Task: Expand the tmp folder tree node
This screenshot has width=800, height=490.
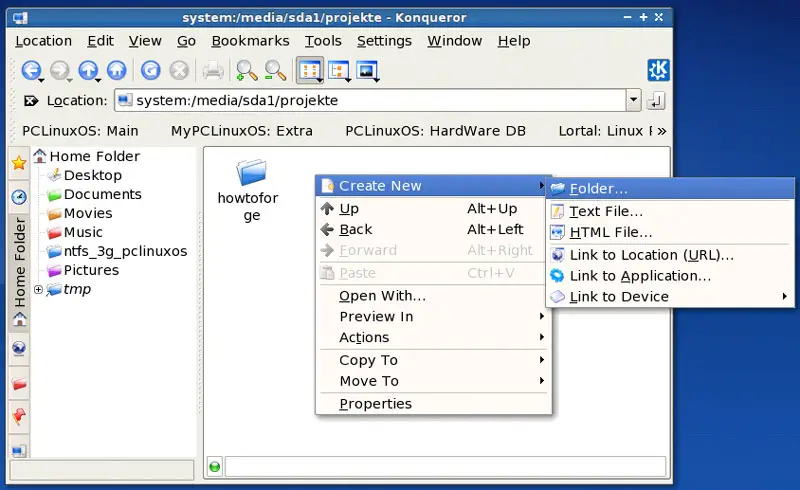Action: click(x=38, y=289)
